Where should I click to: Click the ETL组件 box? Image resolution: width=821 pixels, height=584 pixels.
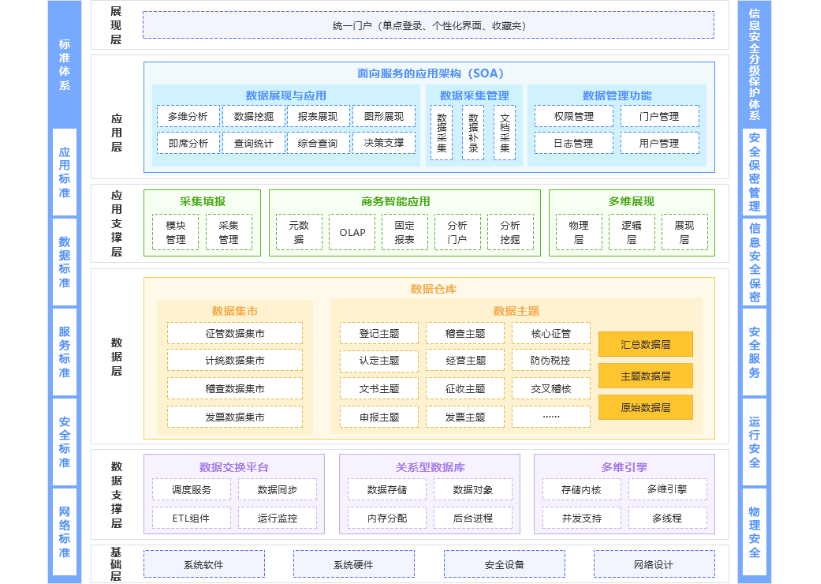(191, 518)
